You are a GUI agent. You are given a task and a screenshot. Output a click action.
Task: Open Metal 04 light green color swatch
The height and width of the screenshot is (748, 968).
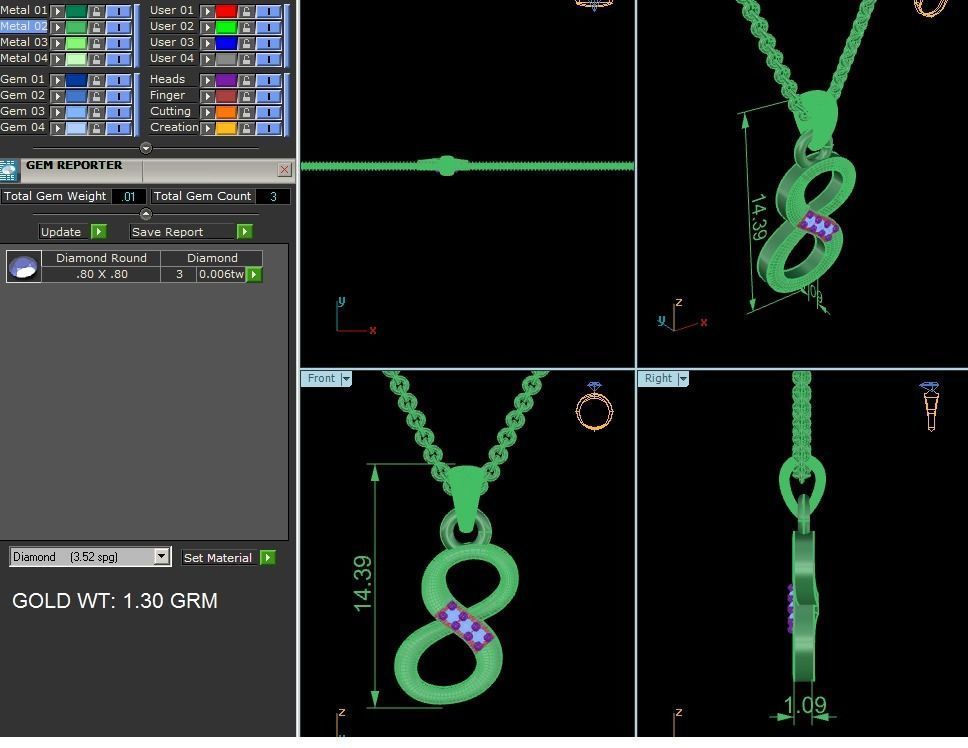pos(76,59)
